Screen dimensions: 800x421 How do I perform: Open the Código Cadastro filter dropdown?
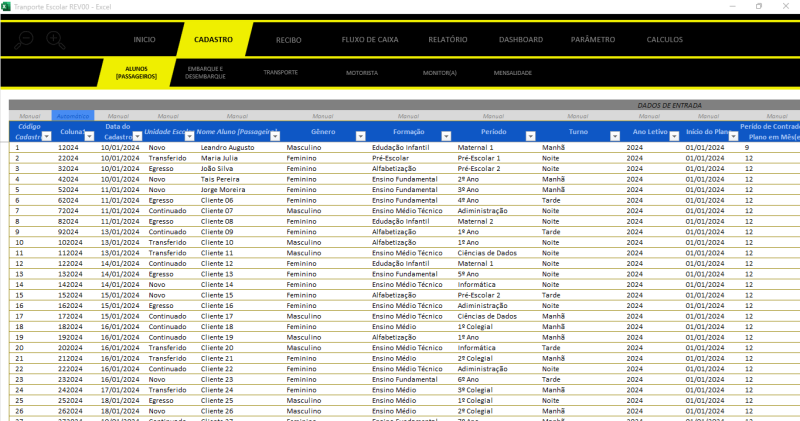click(x=45, y=136)
